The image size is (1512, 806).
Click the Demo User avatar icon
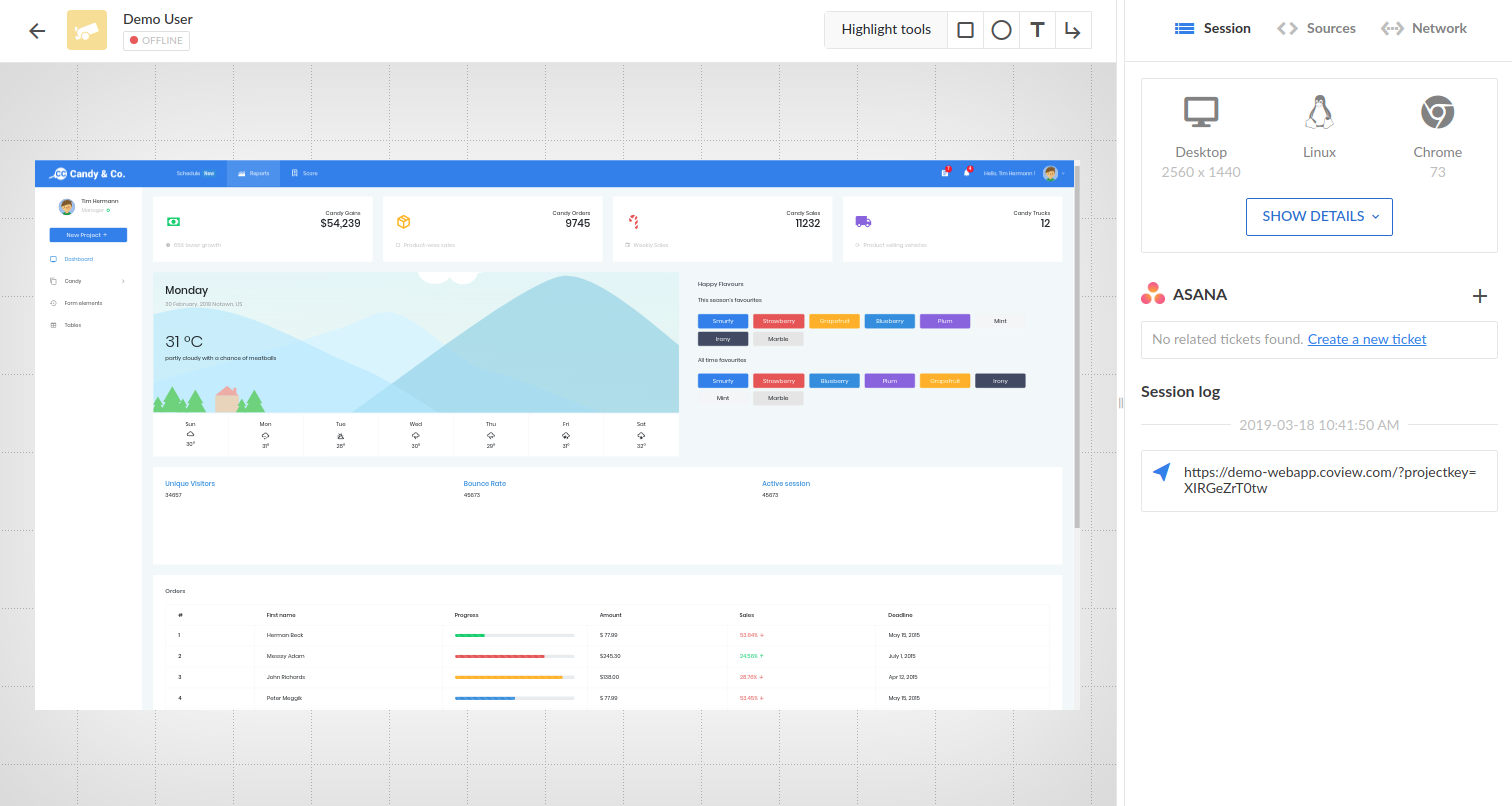click(x=87, y=30)
